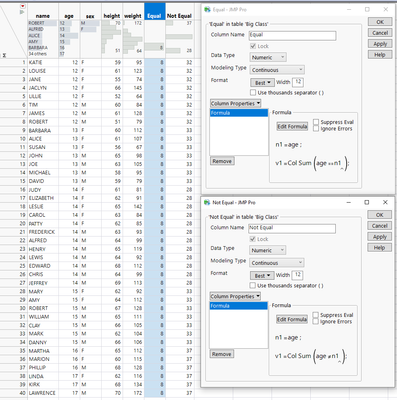Click Remove in the Equal dialog
This screenshot has height=400, width=397.
pos(222,161)
